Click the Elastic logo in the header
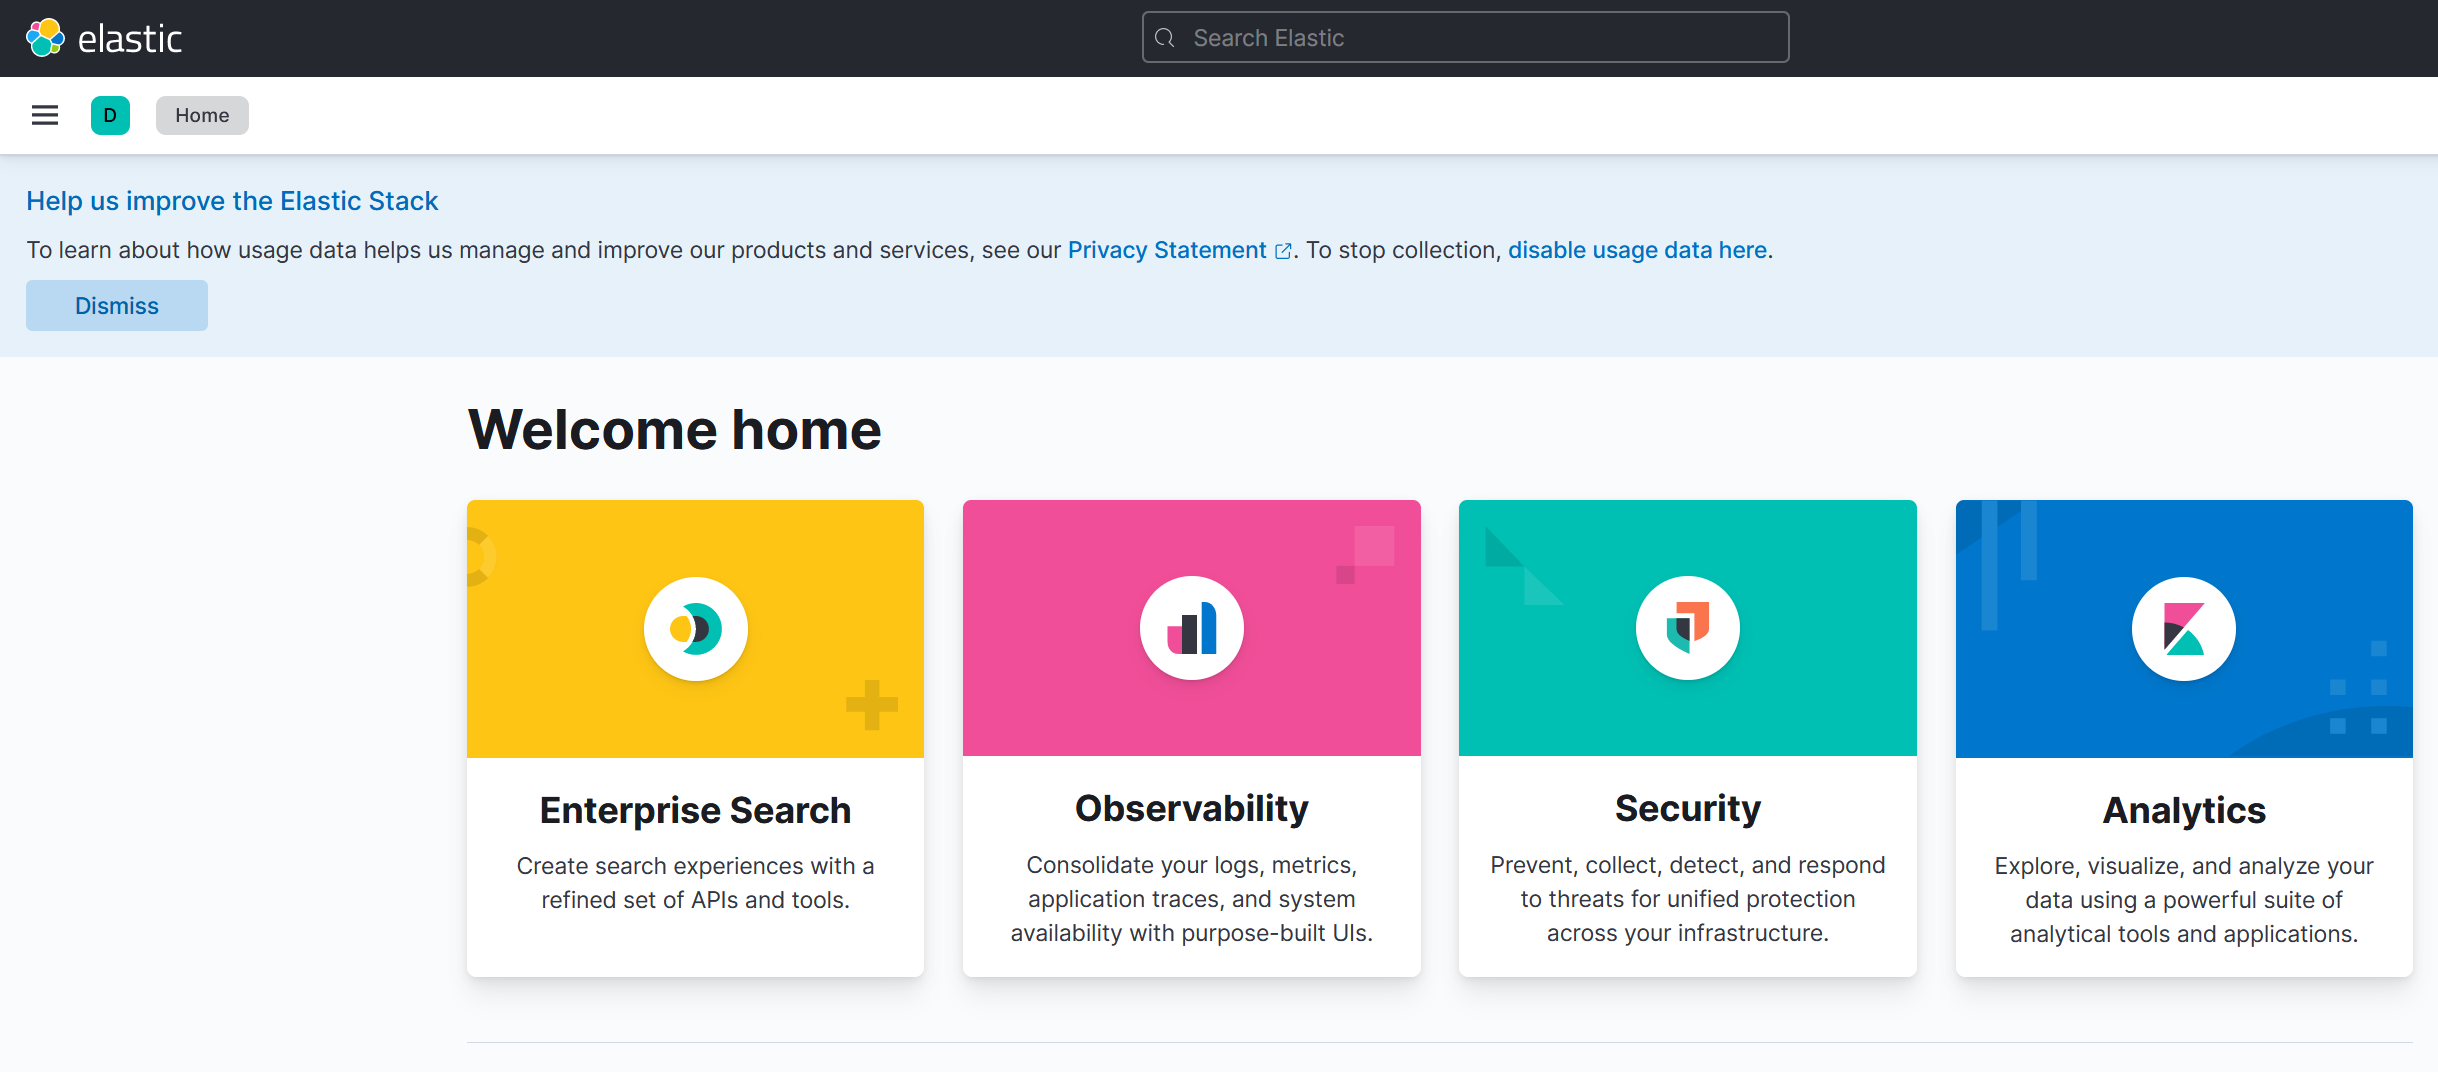Image resolution: width=2438 pixels, height=1072 pixels. 104,38
